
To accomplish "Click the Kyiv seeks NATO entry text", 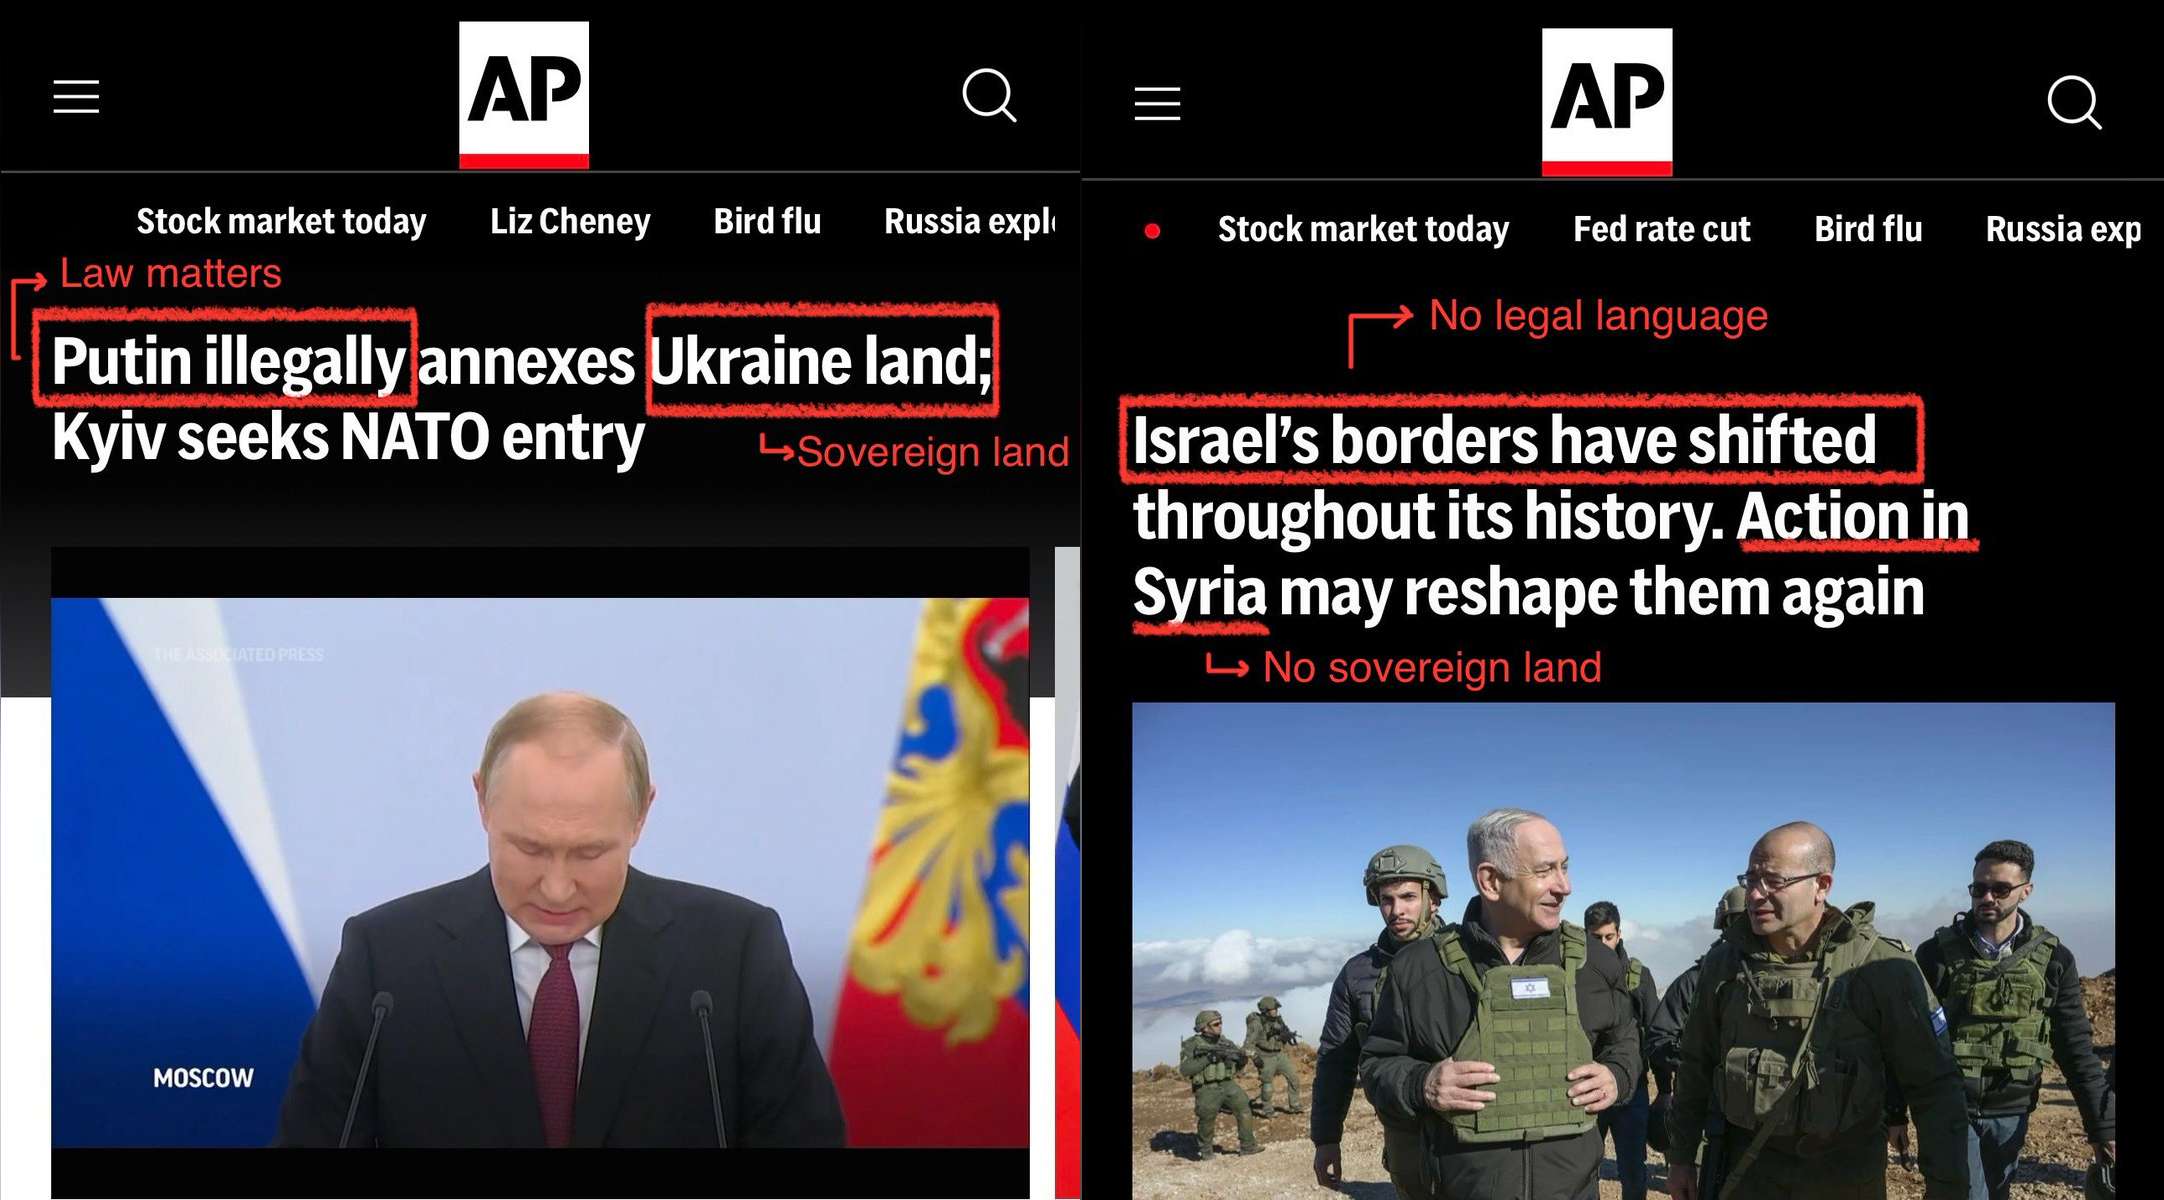I will tap(348, 438).
